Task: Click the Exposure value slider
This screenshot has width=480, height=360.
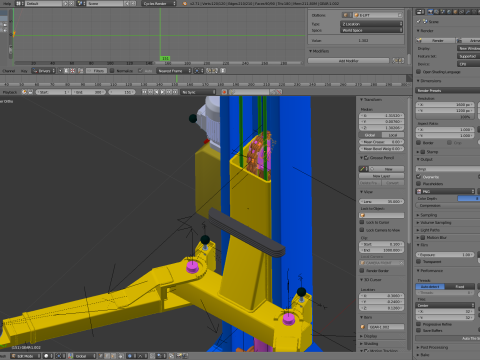Action: [445, 255]
